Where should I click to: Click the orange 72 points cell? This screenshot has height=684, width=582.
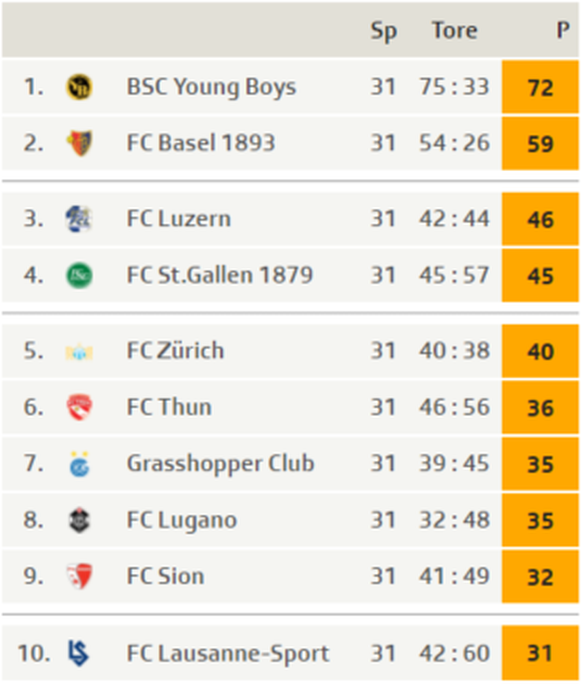click(x=540, y=87)
